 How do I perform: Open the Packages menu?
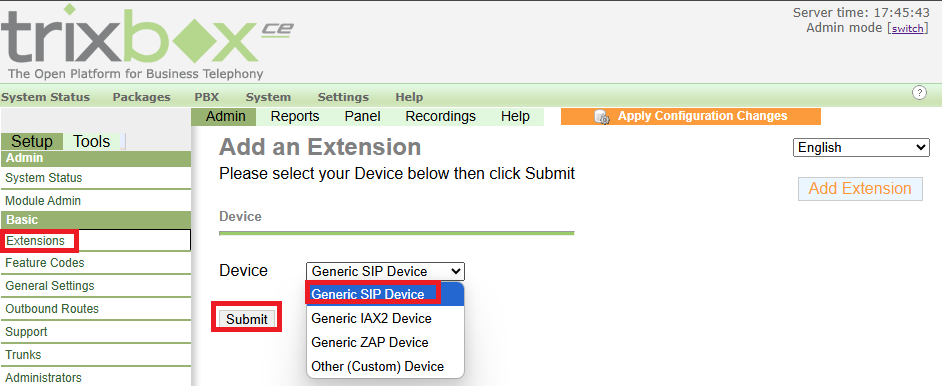click(142, 97)
